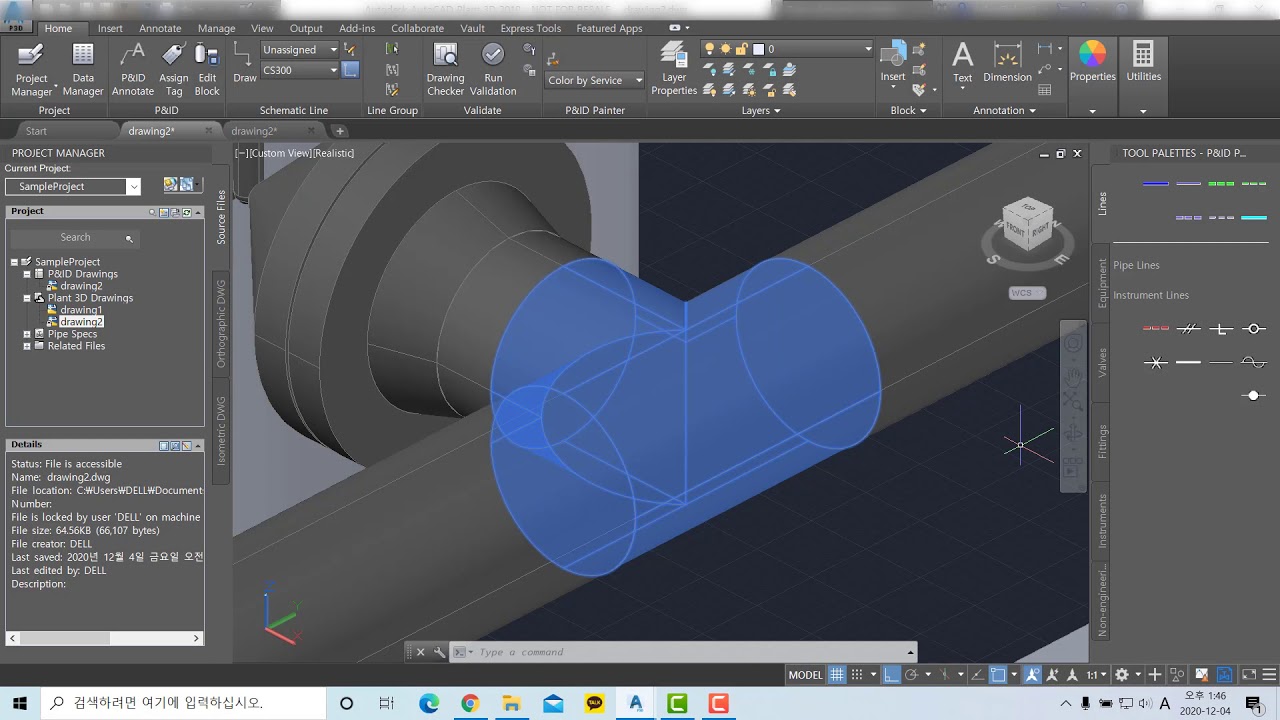1280x720 pixels.
Task: Switch to the Annotate ribbon tab
Action: tap(160, 28)
